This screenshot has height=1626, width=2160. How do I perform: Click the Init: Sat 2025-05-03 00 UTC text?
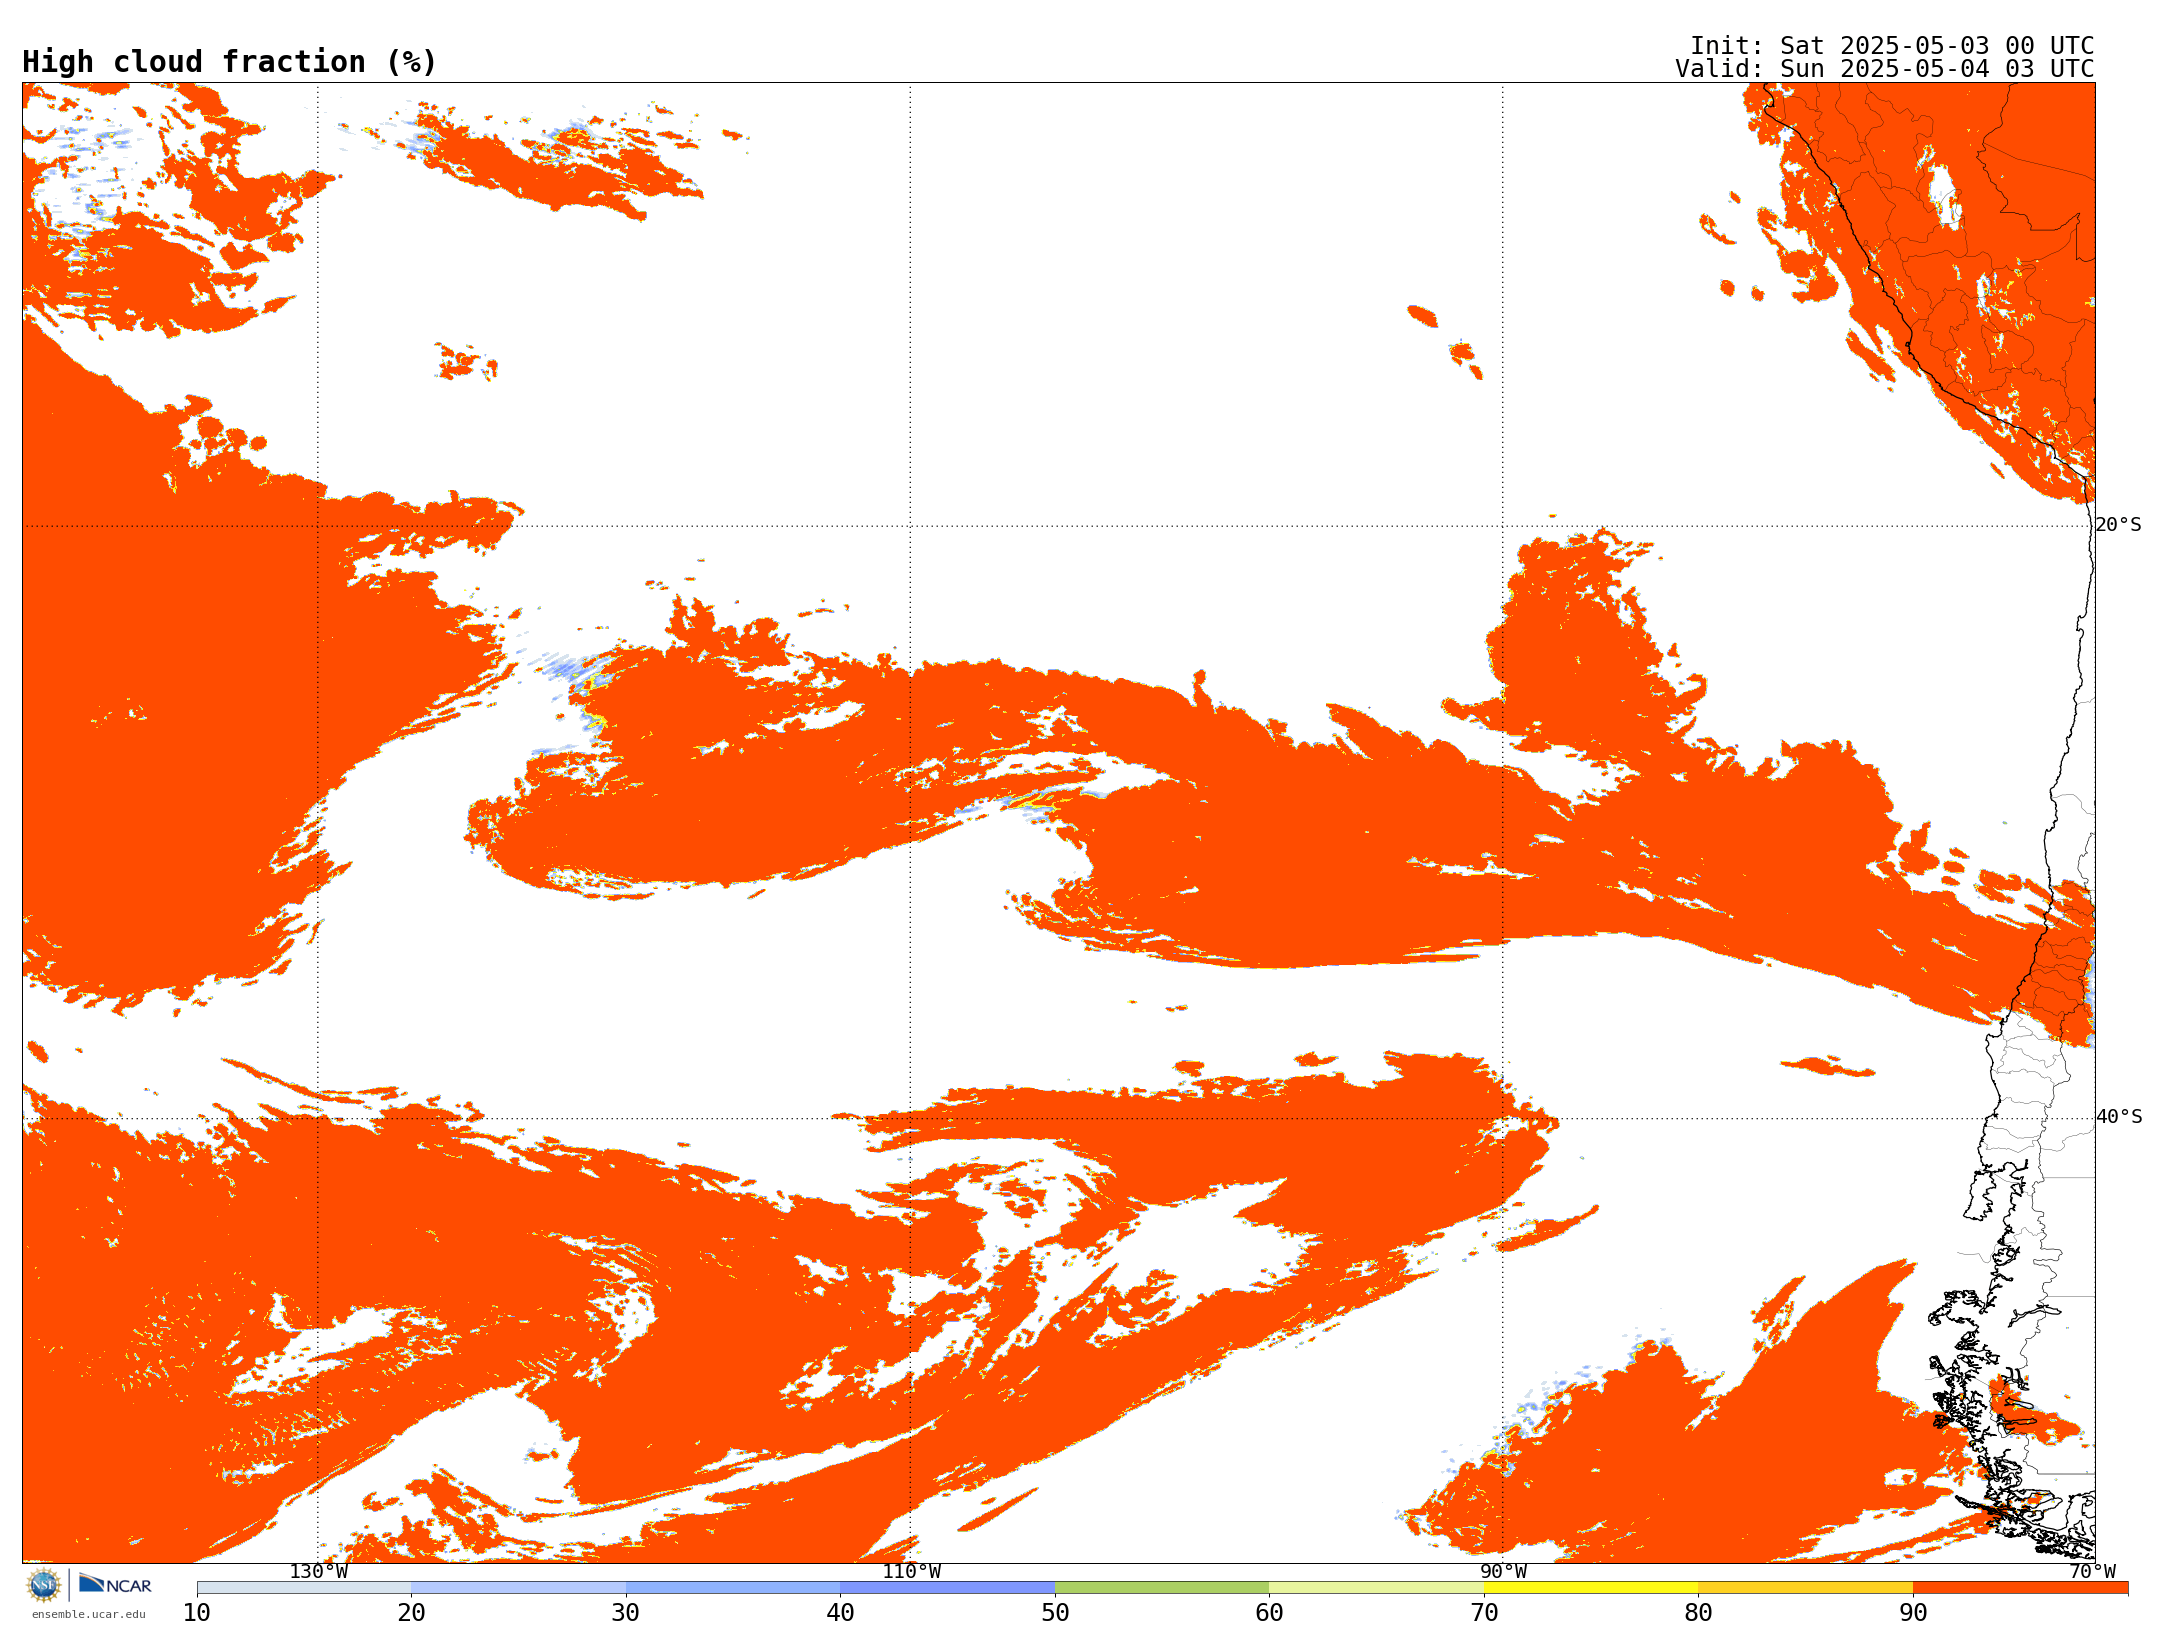1892,46
